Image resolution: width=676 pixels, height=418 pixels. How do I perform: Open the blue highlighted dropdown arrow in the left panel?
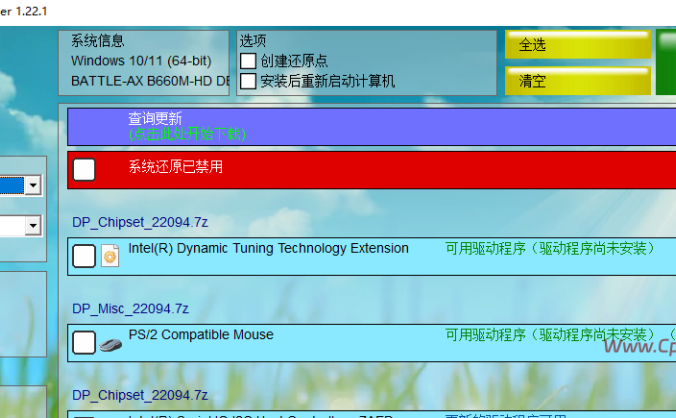pyautogui.click(x=33, y=186)
